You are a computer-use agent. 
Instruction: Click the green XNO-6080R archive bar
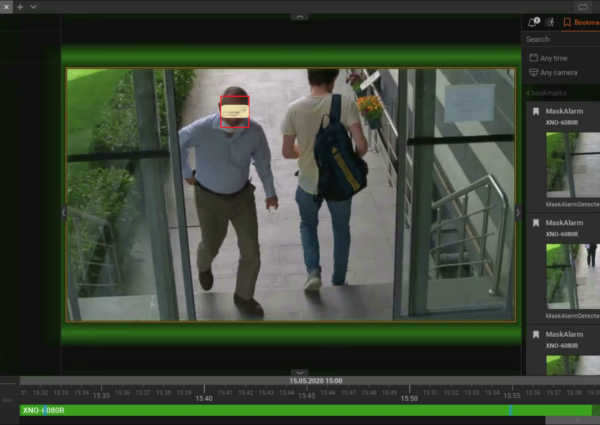coord(306,410)
